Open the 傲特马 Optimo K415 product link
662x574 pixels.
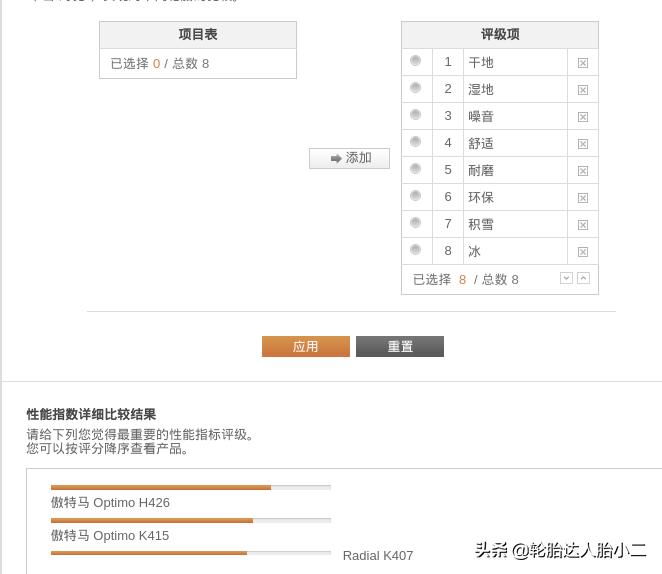pyautogui.click(x=110, y=536)
